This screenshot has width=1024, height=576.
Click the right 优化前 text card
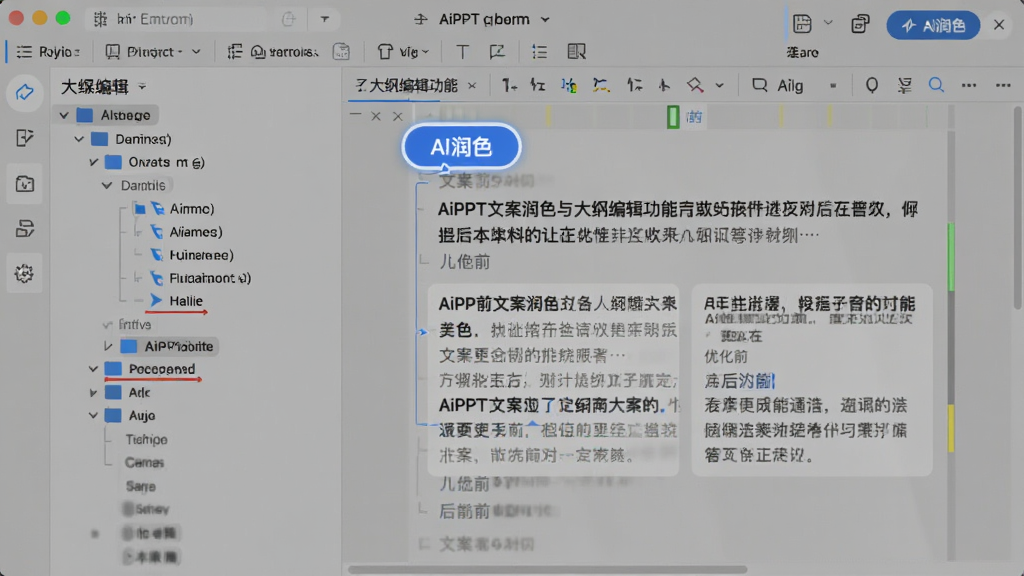(812, 379)
